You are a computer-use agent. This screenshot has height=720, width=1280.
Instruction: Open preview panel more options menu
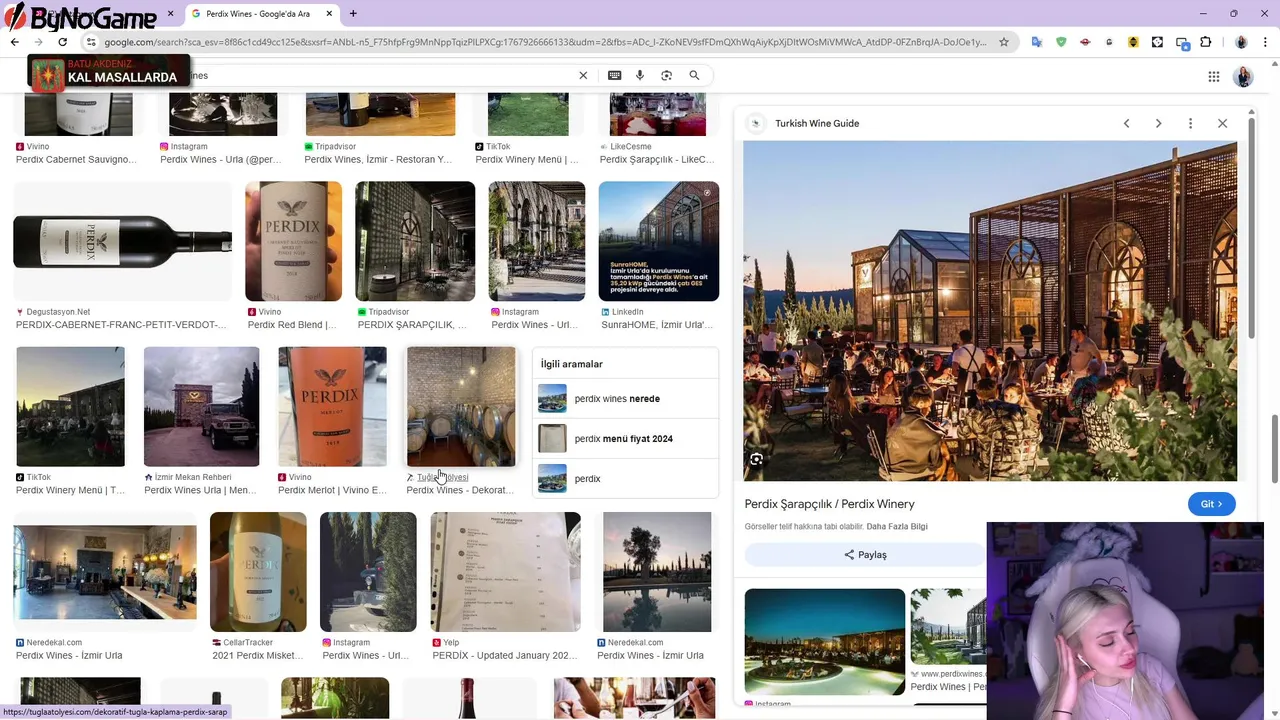click(x=1190, y=123)
